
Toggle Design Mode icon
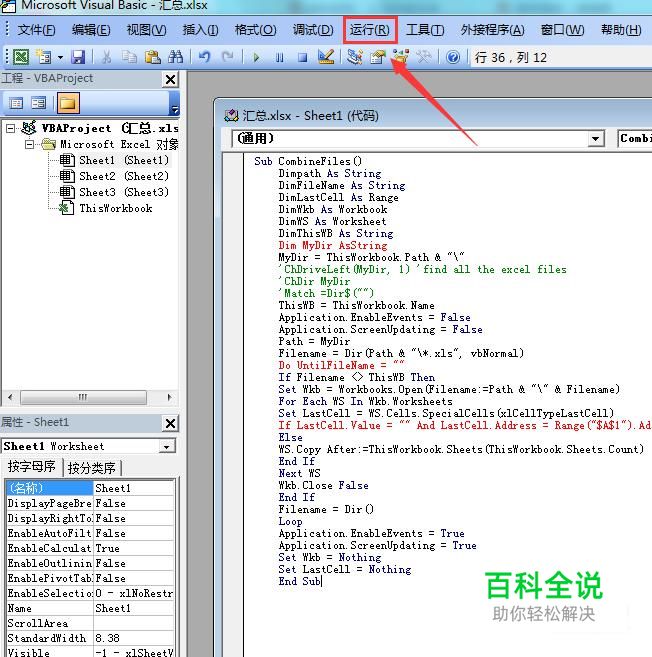[326, 57]
